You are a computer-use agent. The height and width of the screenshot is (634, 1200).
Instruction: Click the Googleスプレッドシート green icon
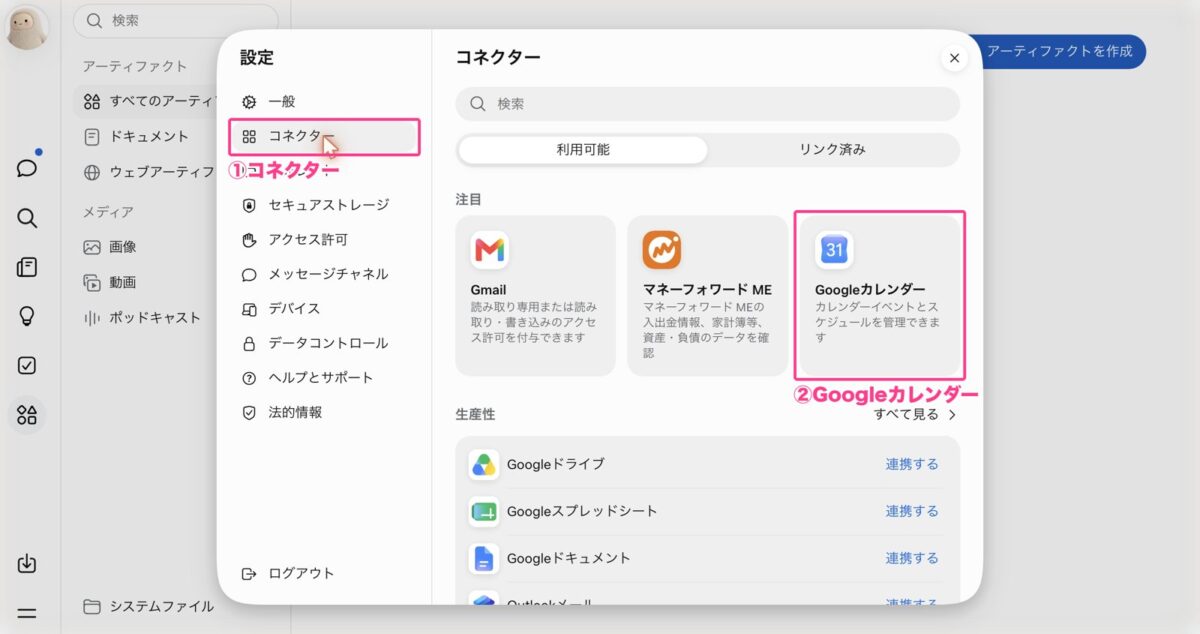[484, 511]
